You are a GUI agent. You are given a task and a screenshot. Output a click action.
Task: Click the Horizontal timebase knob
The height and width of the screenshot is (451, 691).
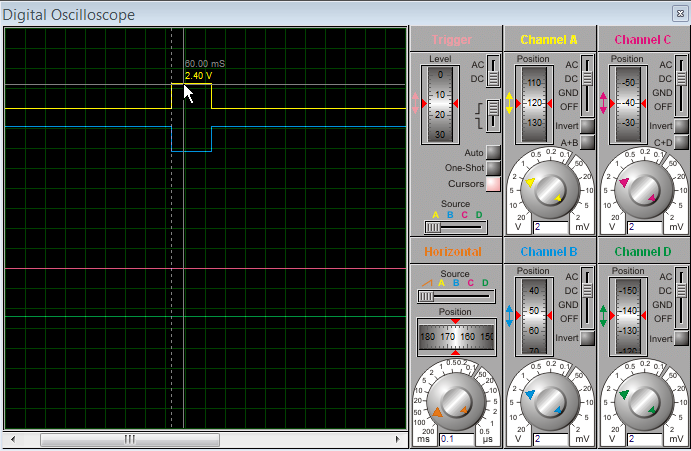pos(456,402)
